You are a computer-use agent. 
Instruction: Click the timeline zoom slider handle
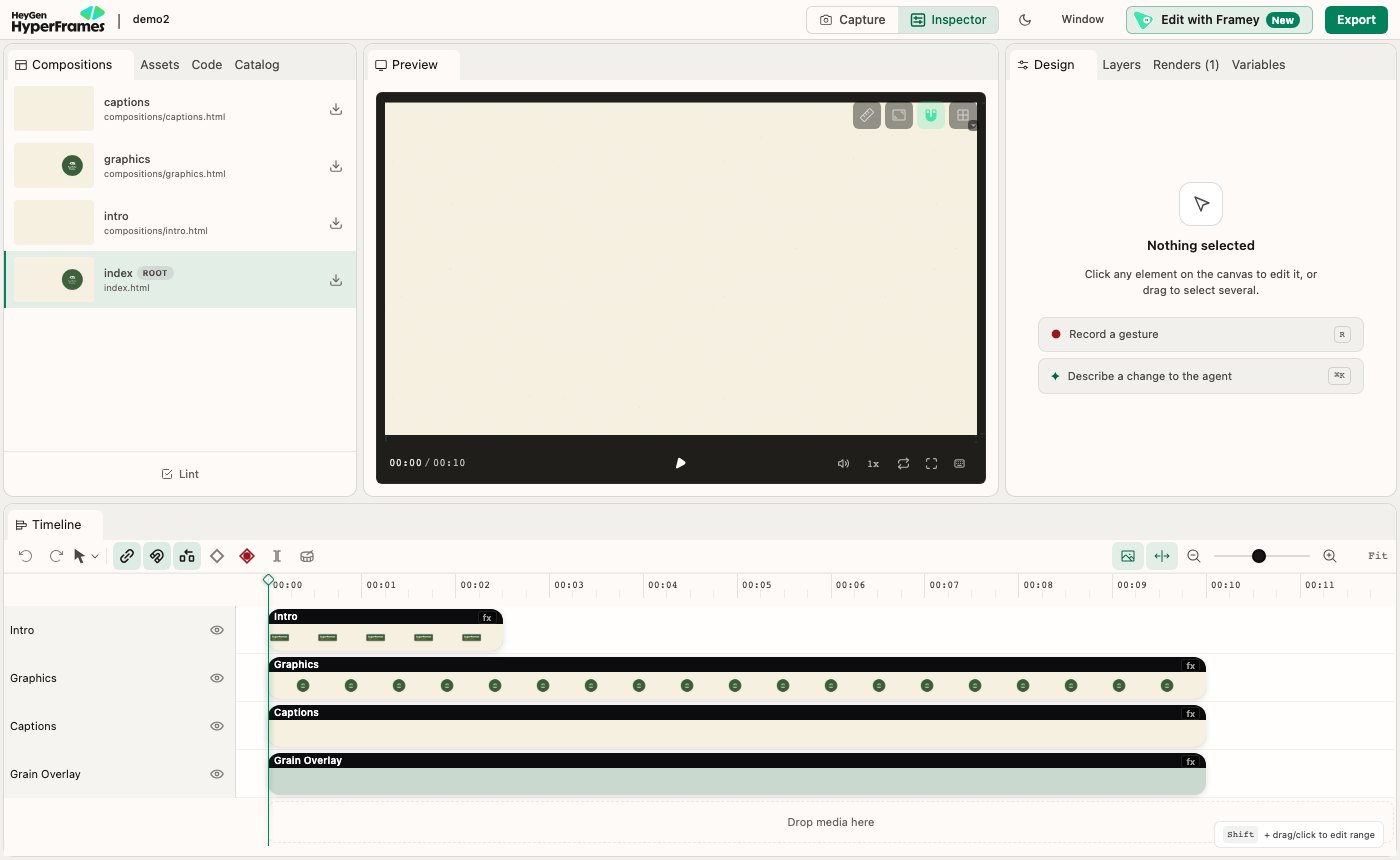click(x=1259, y=556)
